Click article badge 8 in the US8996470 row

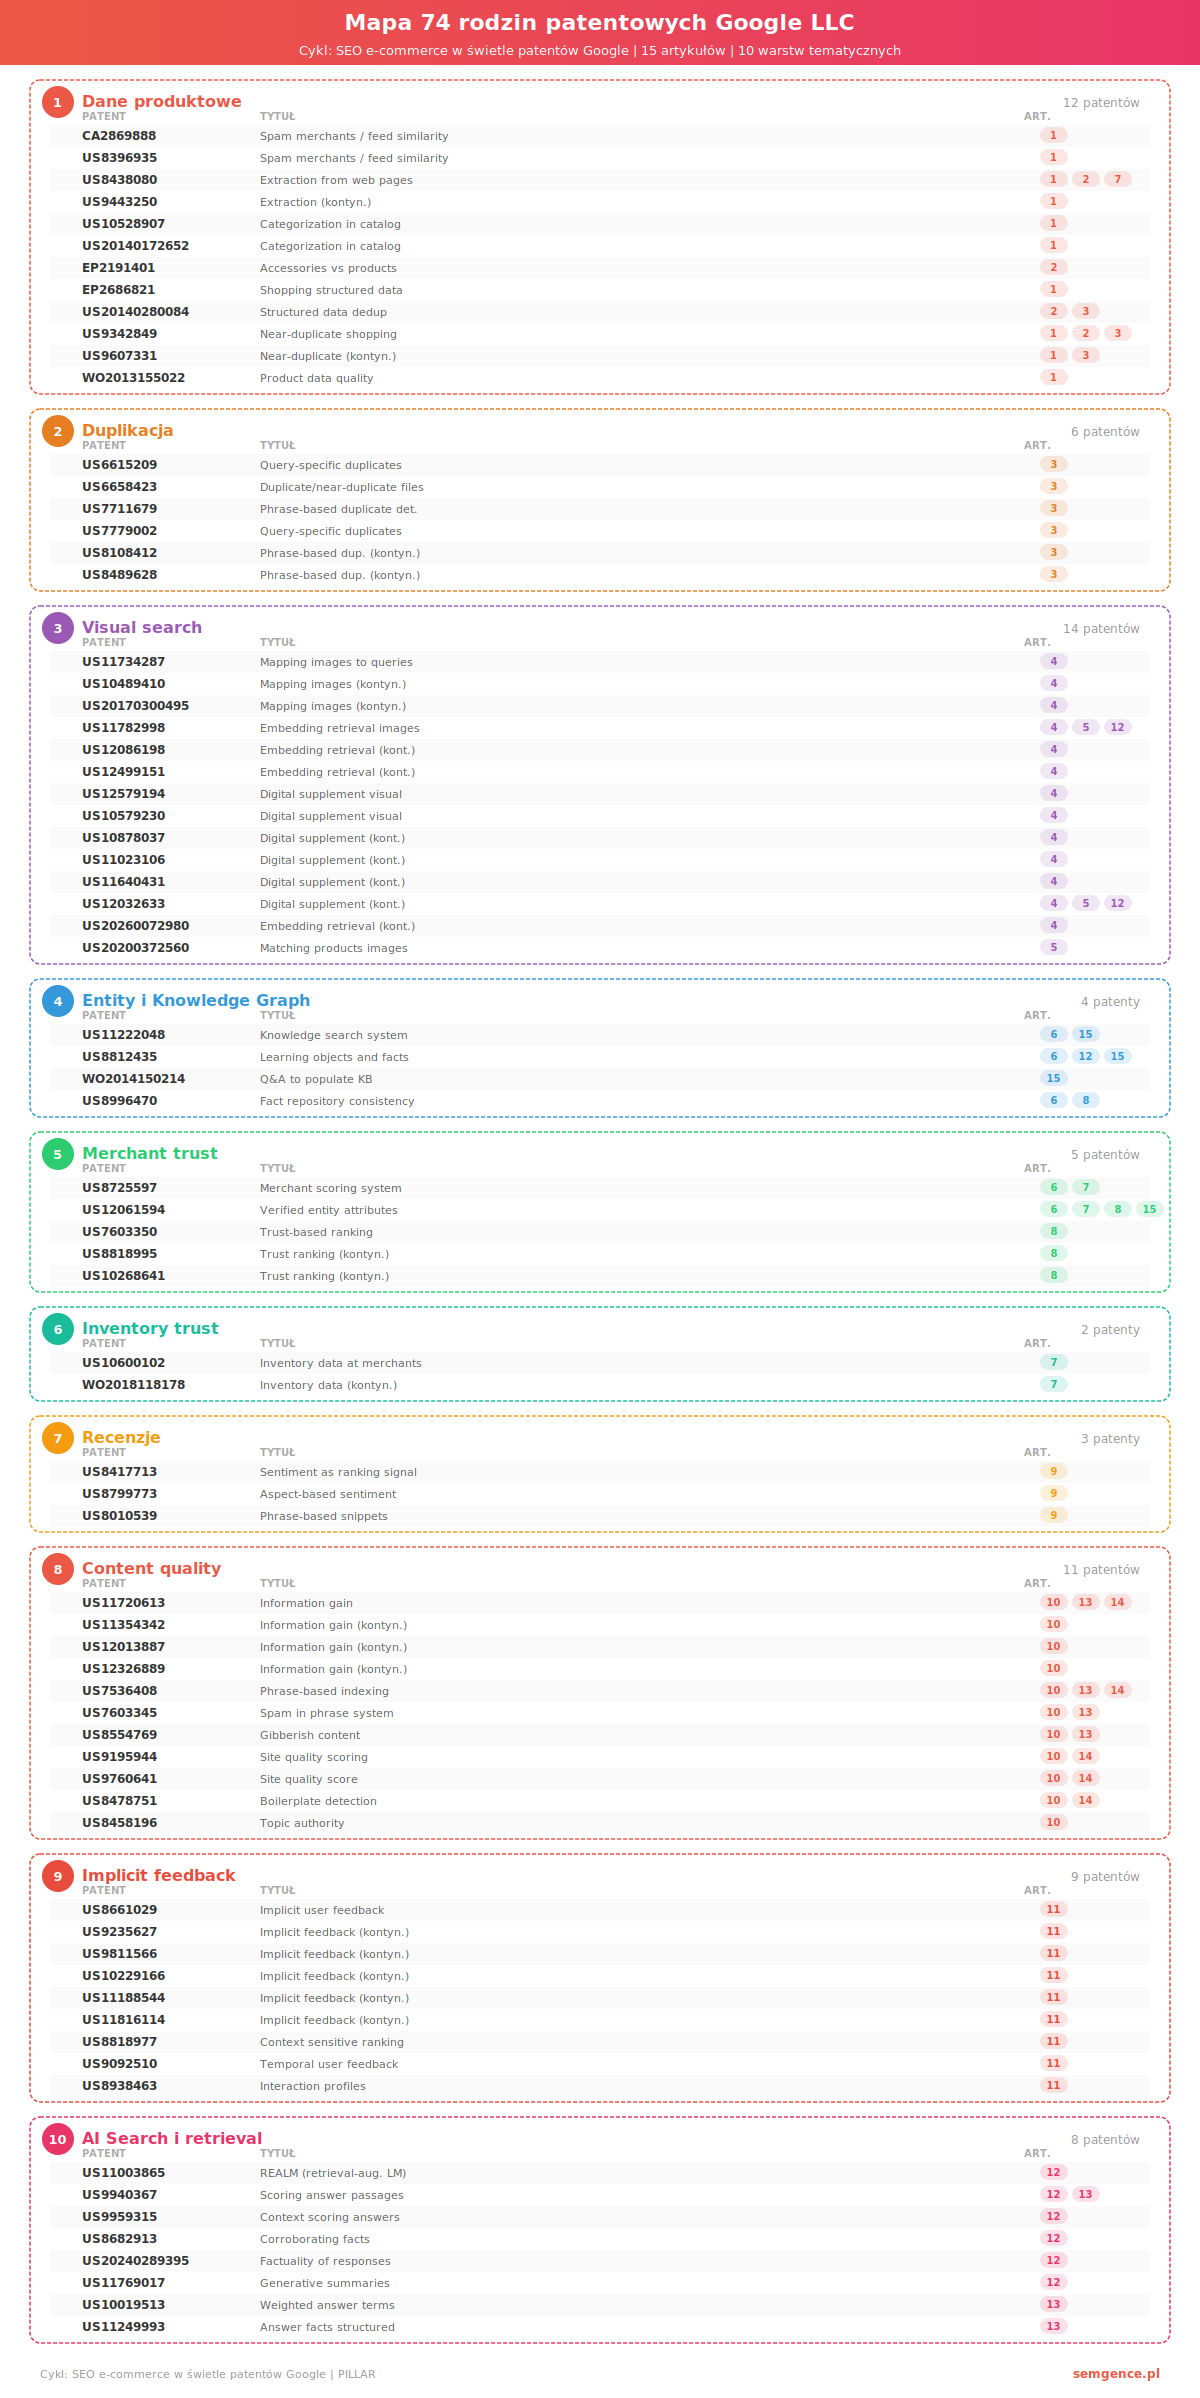point(1086,1100)
